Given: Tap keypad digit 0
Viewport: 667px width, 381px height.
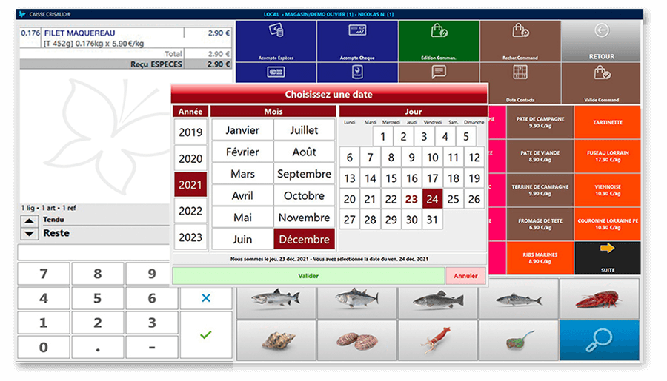Looking at the screenshot, I should click(x=43, y=347).
